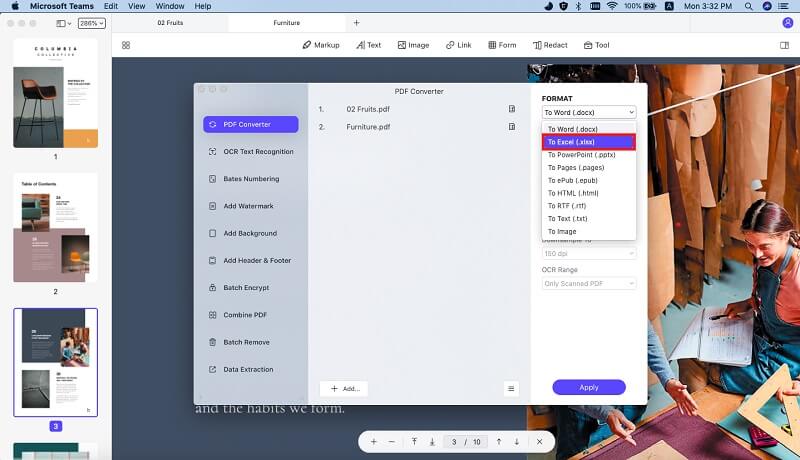This screenshot has height=460, width=800.
Task: Zoom out with minus icon in page bar
Action: [x=391, y=442]
